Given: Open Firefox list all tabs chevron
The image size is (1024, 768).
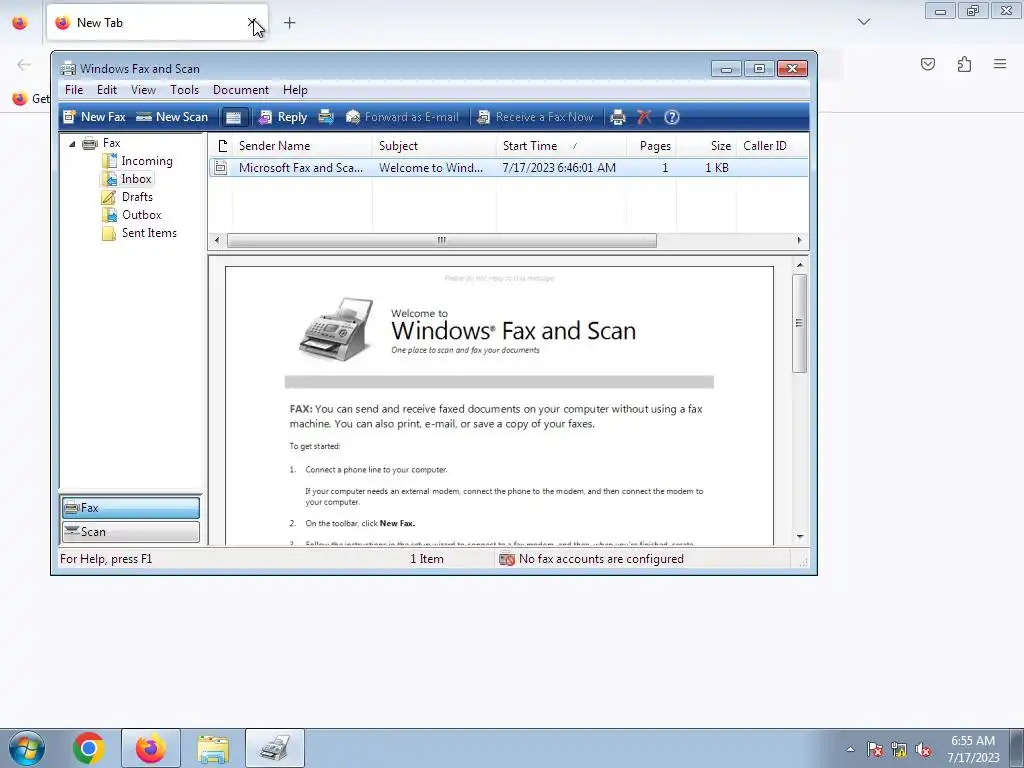Looking at the screenshot, I should pos(863,22).
